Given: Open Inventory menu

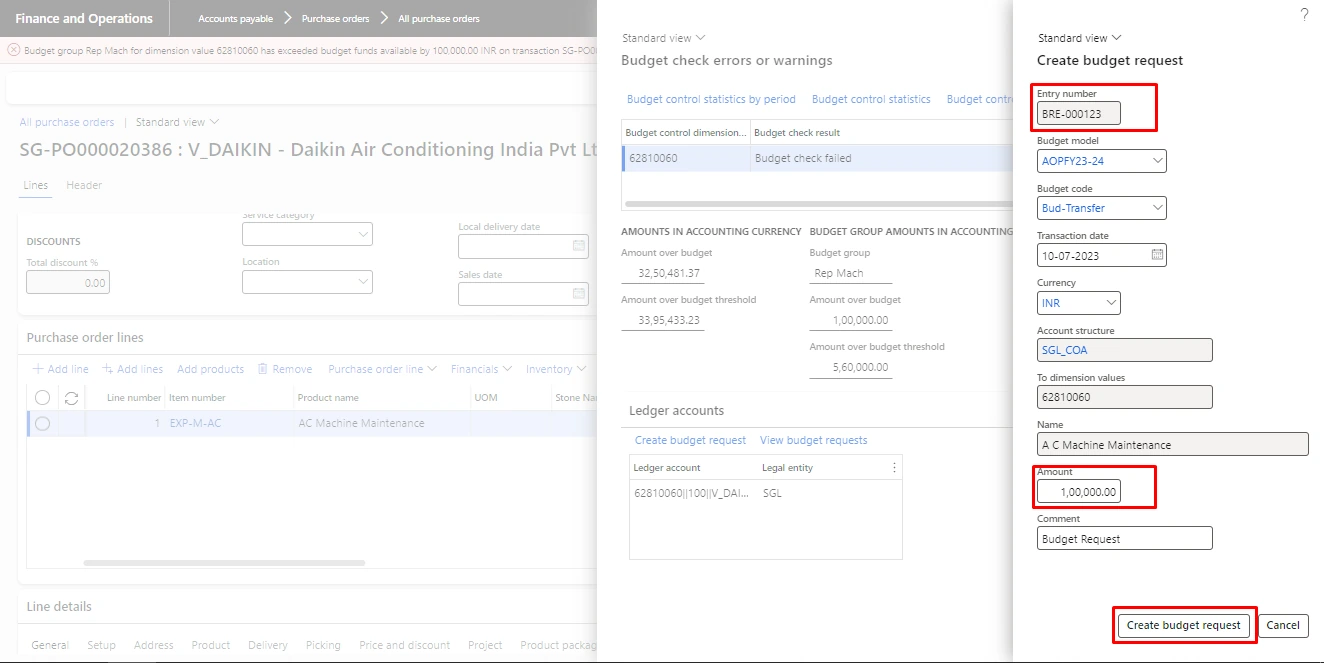Looking at the screenshot, I should [x=556, y=369].
